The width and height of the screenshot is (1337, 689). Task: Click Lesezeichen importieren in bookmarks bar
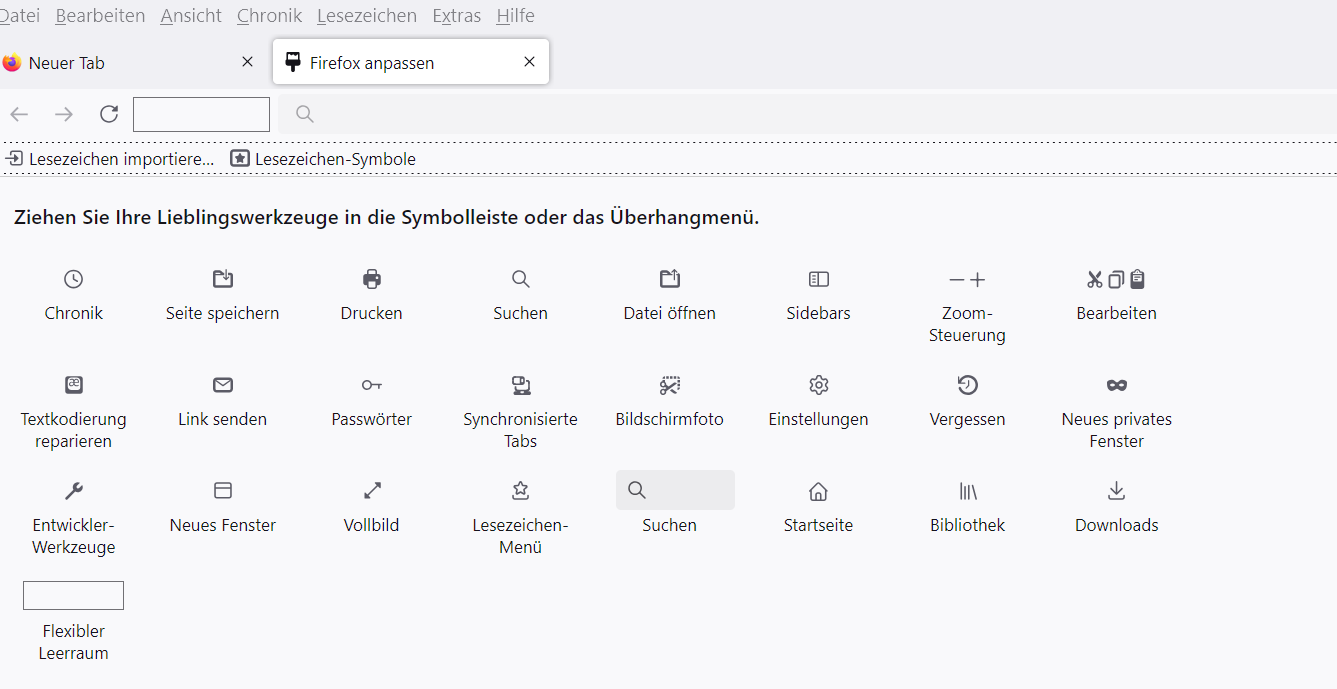(110, 159)
